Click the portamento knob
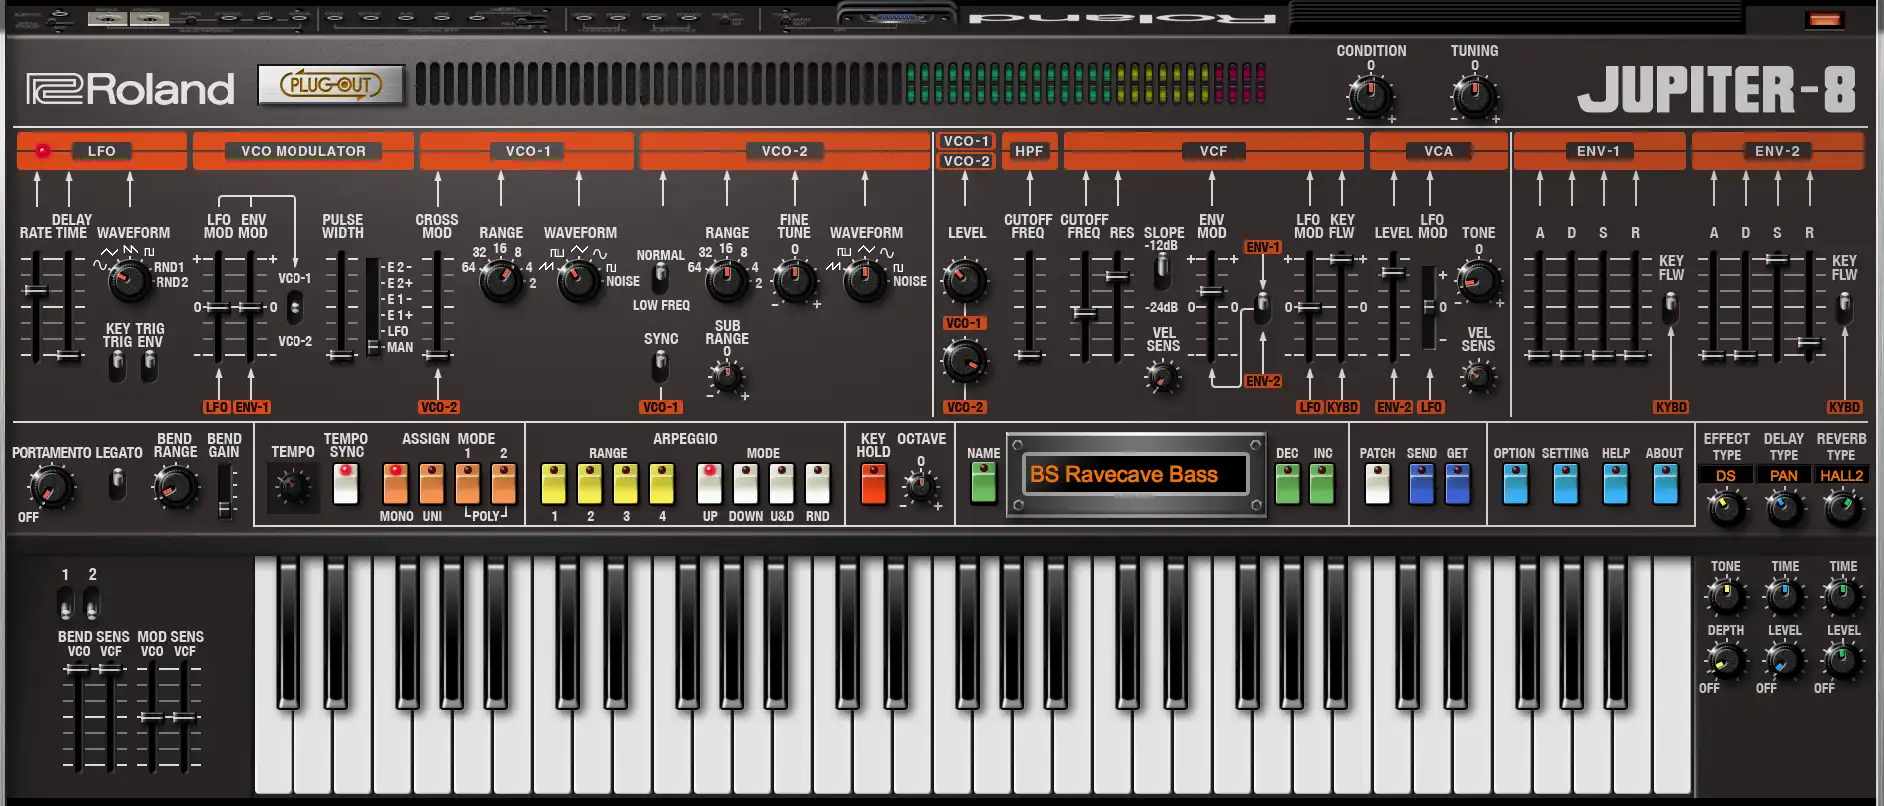The width and height of the screenshot is (1884, 806). [50, 488]
